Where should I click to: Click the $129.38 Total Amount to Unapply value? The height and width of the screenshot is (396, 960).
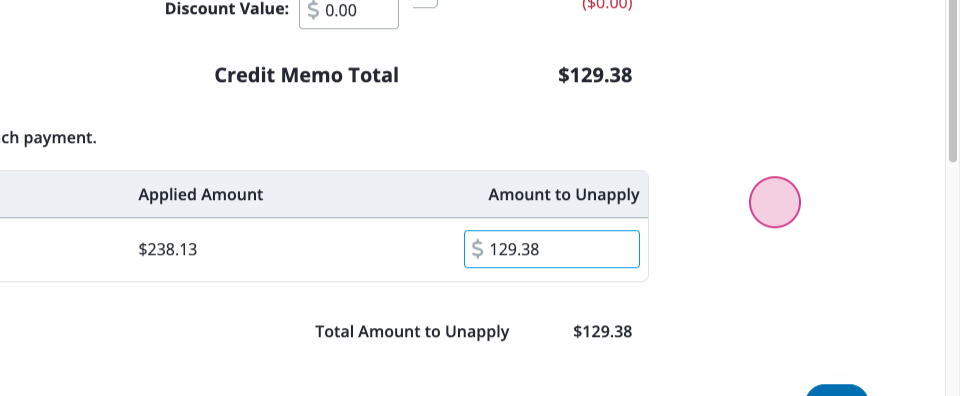[602, 332]
